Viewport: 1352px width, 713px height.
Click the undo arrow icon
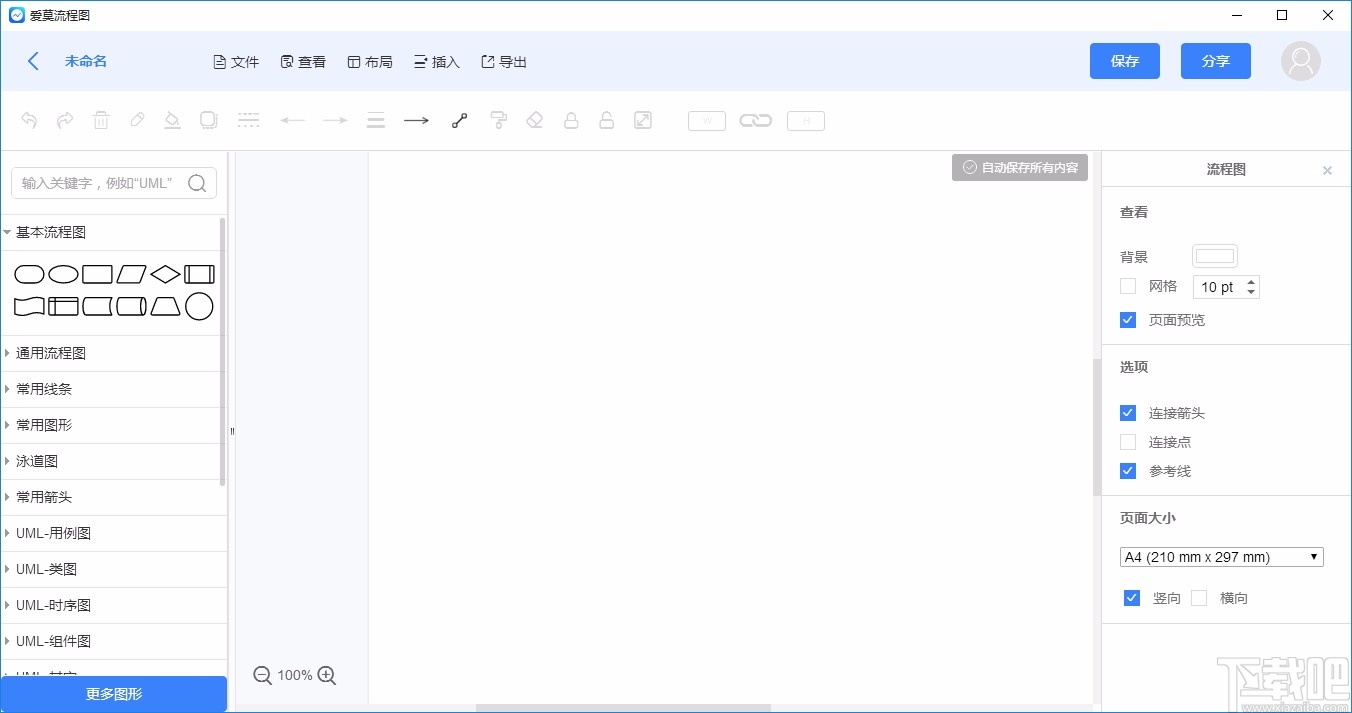29,121
